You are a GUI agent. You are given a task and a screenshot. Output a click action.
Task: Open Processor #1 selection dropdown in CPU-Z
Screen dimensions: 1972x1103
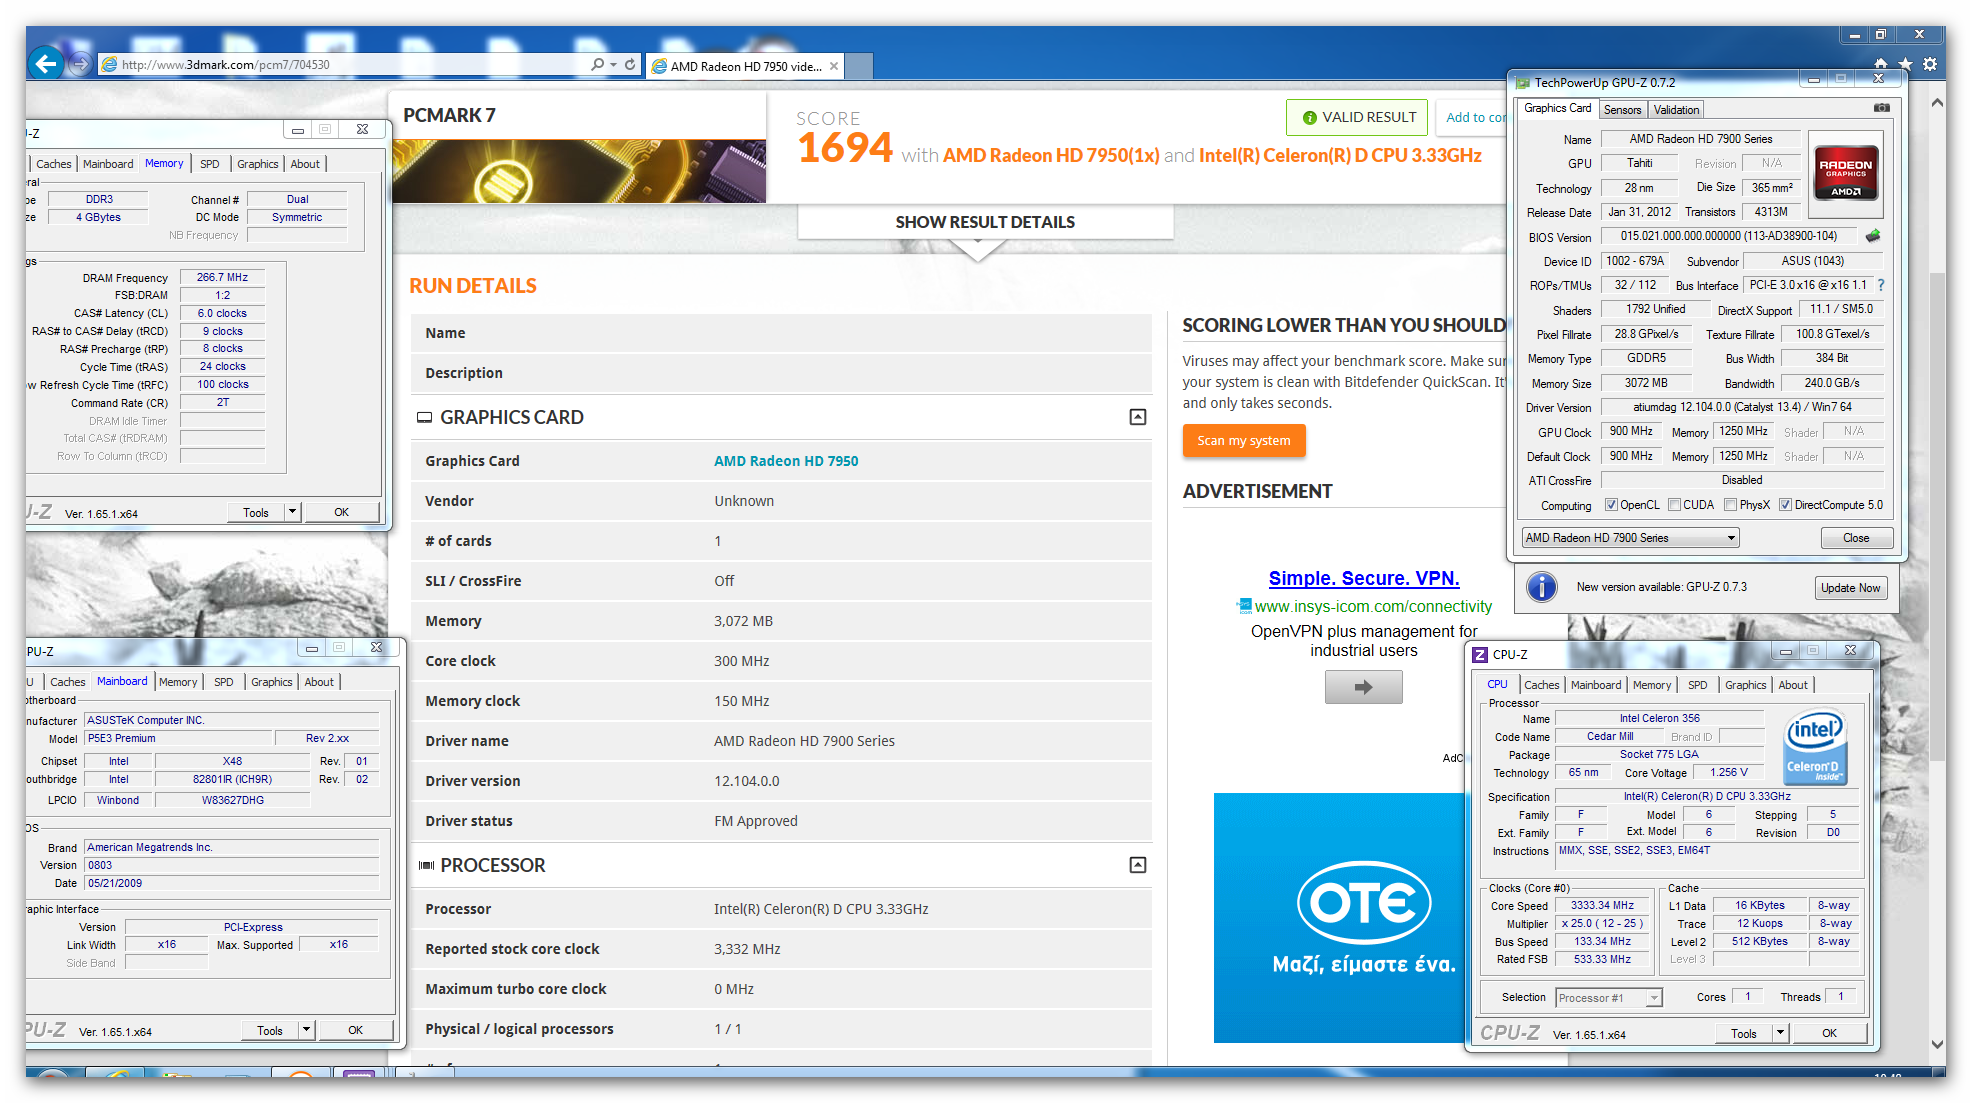pos(1608,997)
